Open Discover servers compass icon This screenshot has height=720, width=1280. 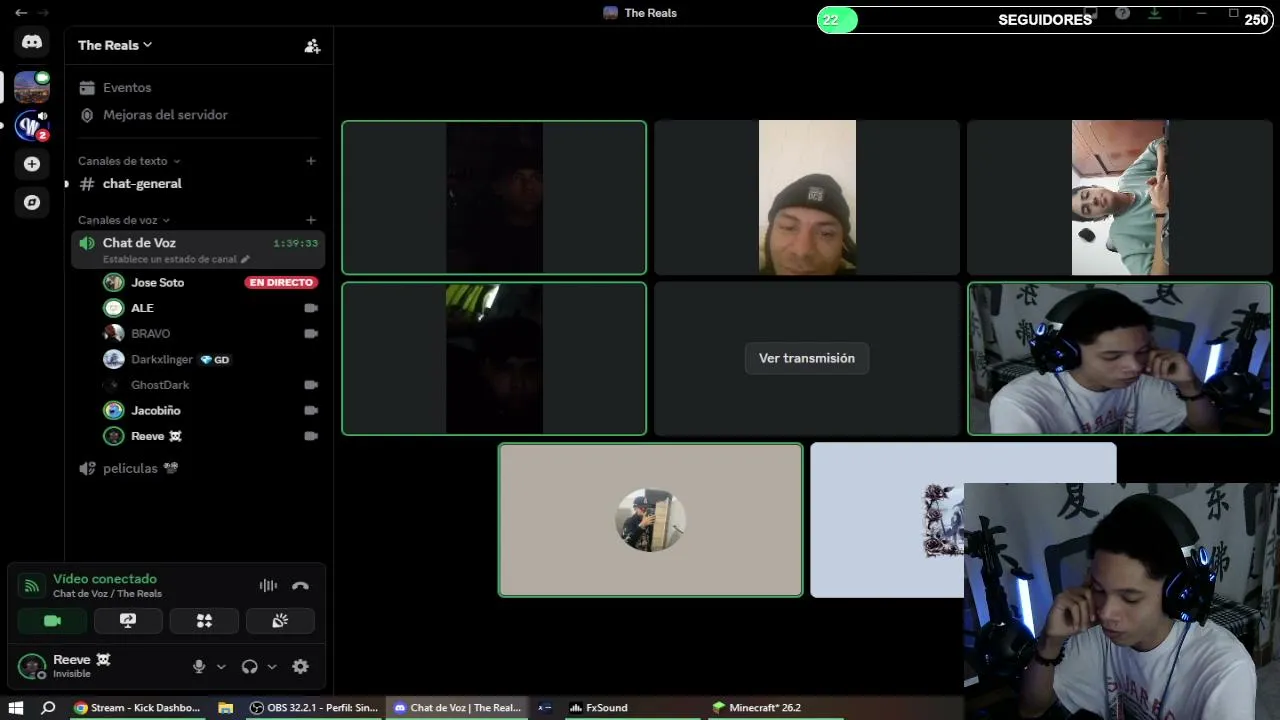[x=32, y=202]
